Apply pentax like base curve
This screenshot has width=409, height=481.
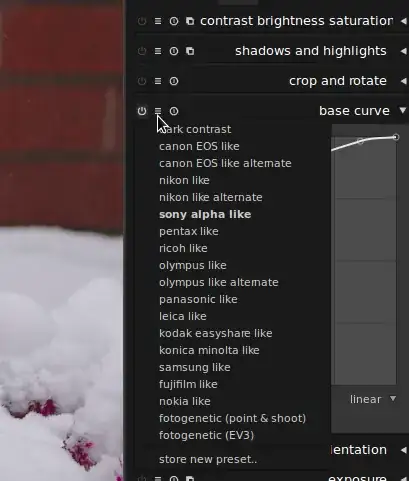[189, 231]
